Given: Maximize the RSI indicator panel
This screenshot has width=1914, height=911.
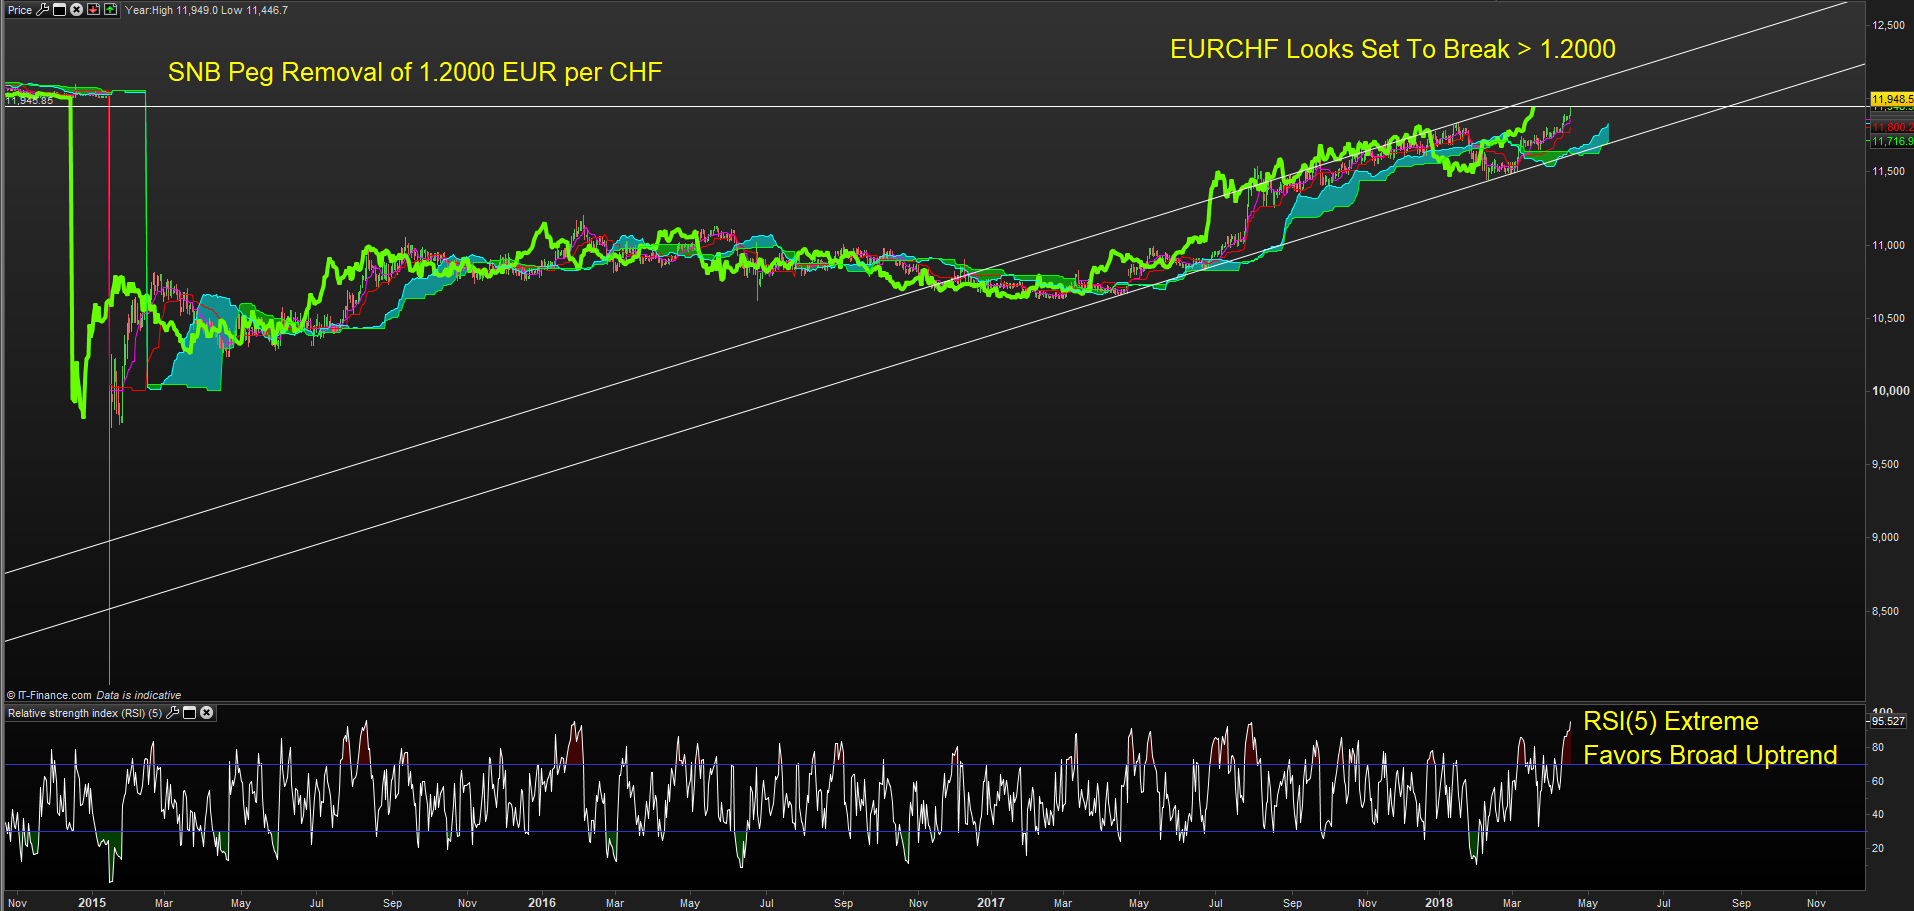Looking at the screenshot, I should pyautogui.click(x=189, y=713).
